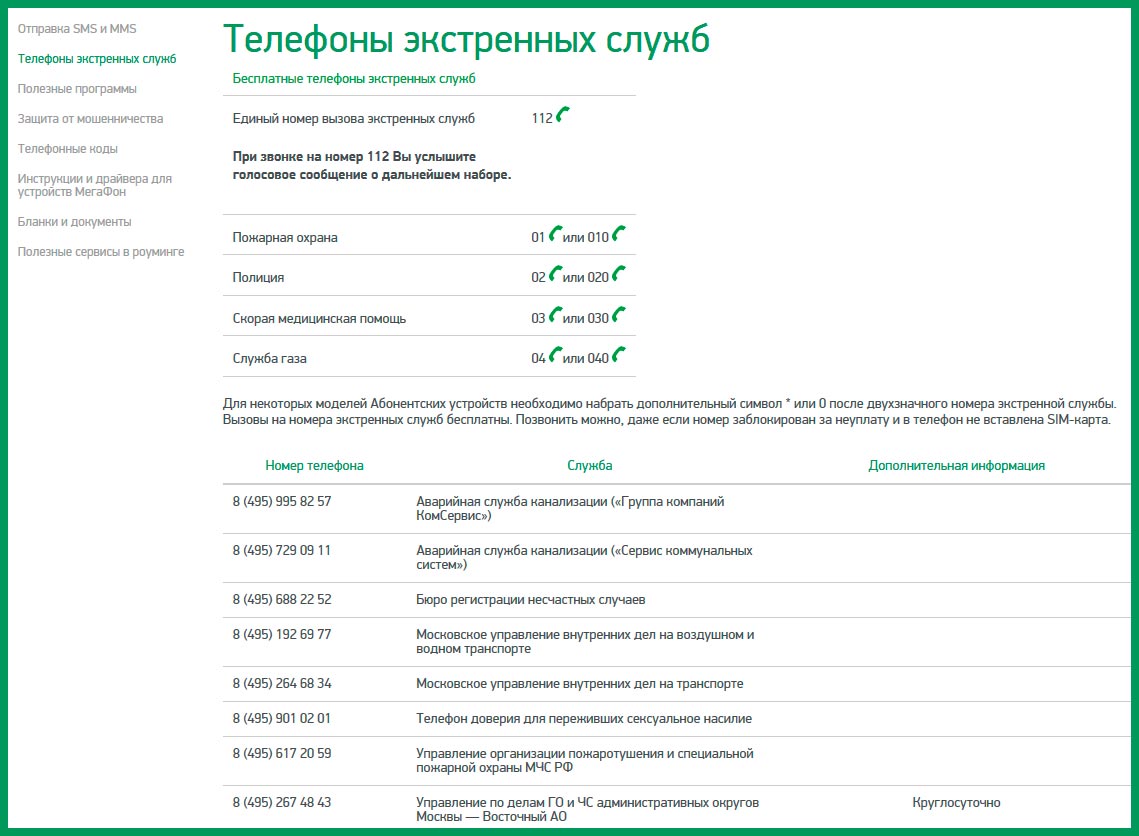Click the handset icon next to 020
The width and height of the screenshot is (1139, 836).
pos(620,273)
